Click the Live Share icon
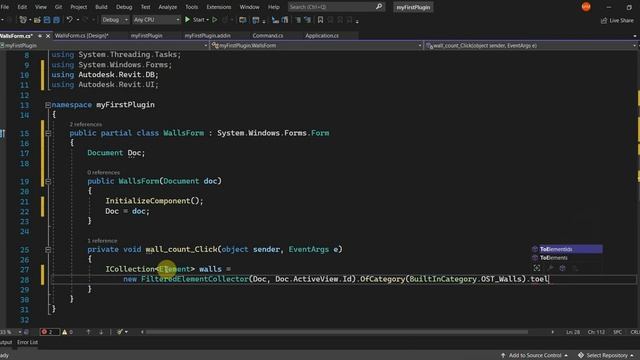 pos(604,20)
